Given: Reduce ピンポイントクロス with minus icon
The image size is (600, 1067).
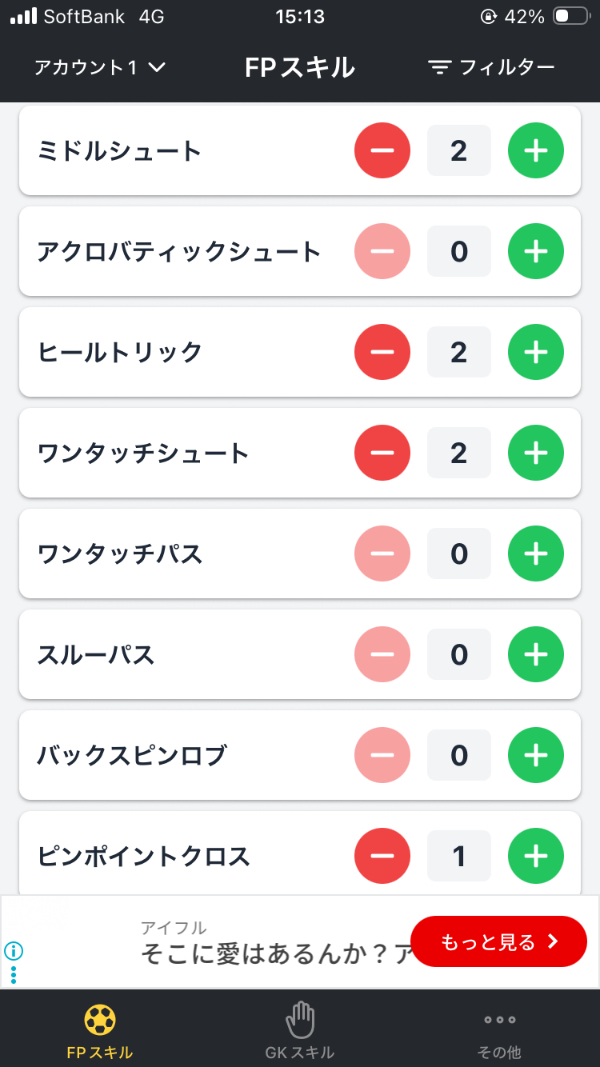Looking at the screenshot, I should (x=382, y=856).
